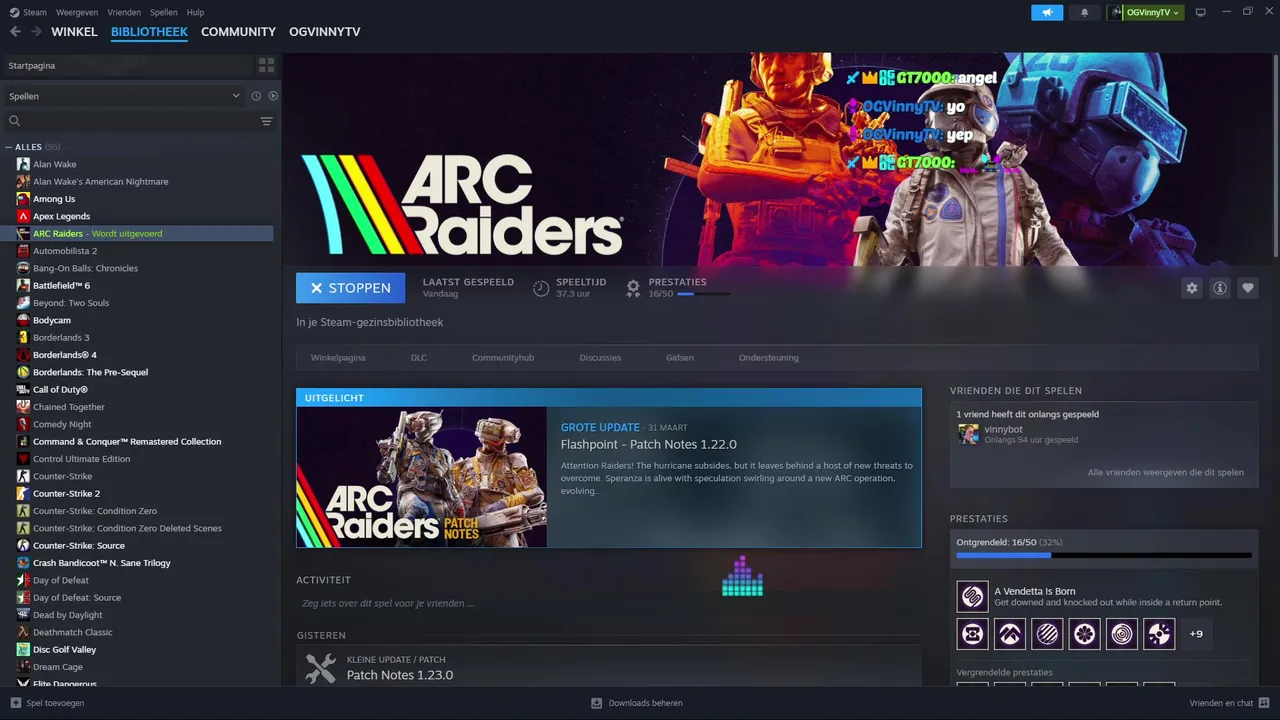Click the Speeltijd clock icon

[541, 288]
